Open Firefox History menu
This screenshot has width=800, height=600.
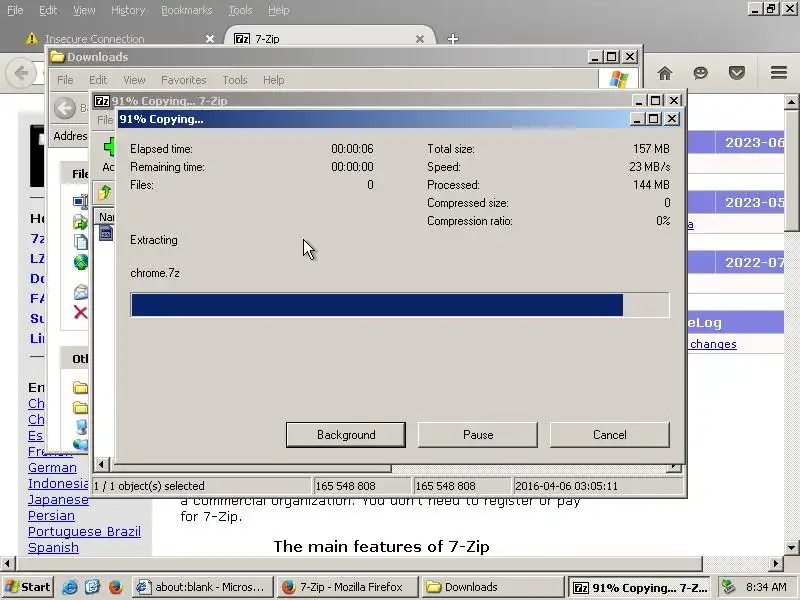(128, 10)
